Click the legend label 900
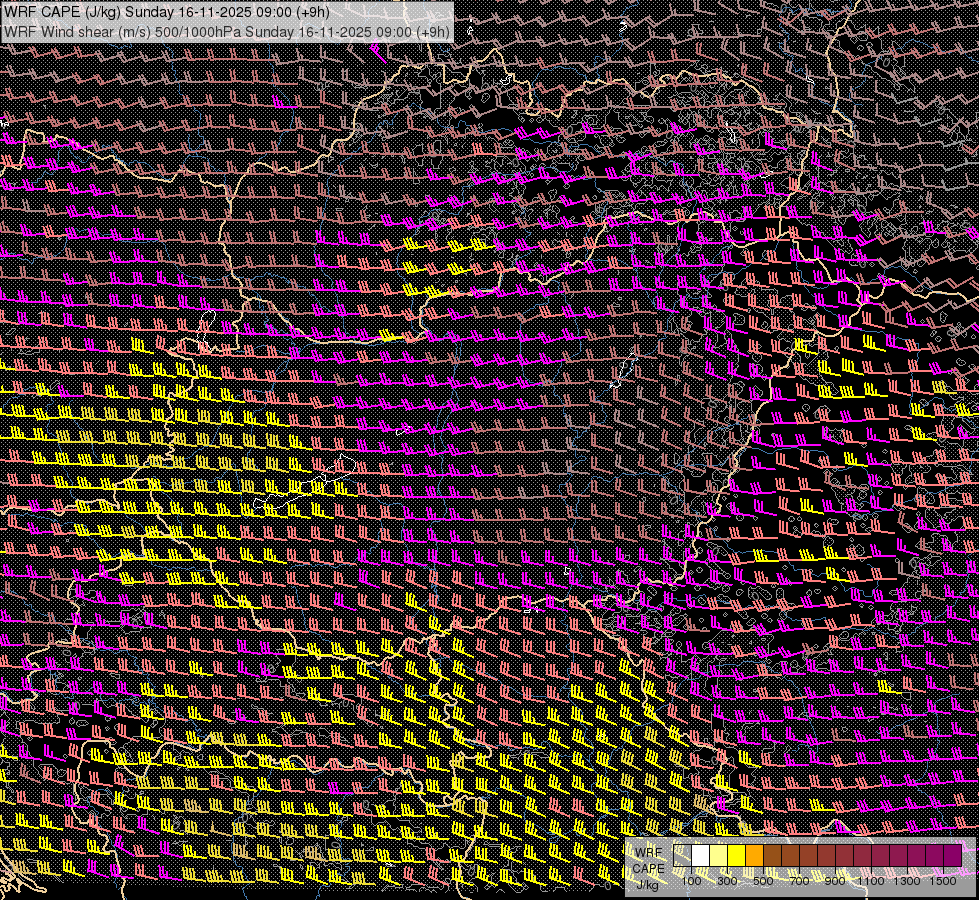Image resolution: width=979 pixels, height=900 pixels. [x=835, y=881]
